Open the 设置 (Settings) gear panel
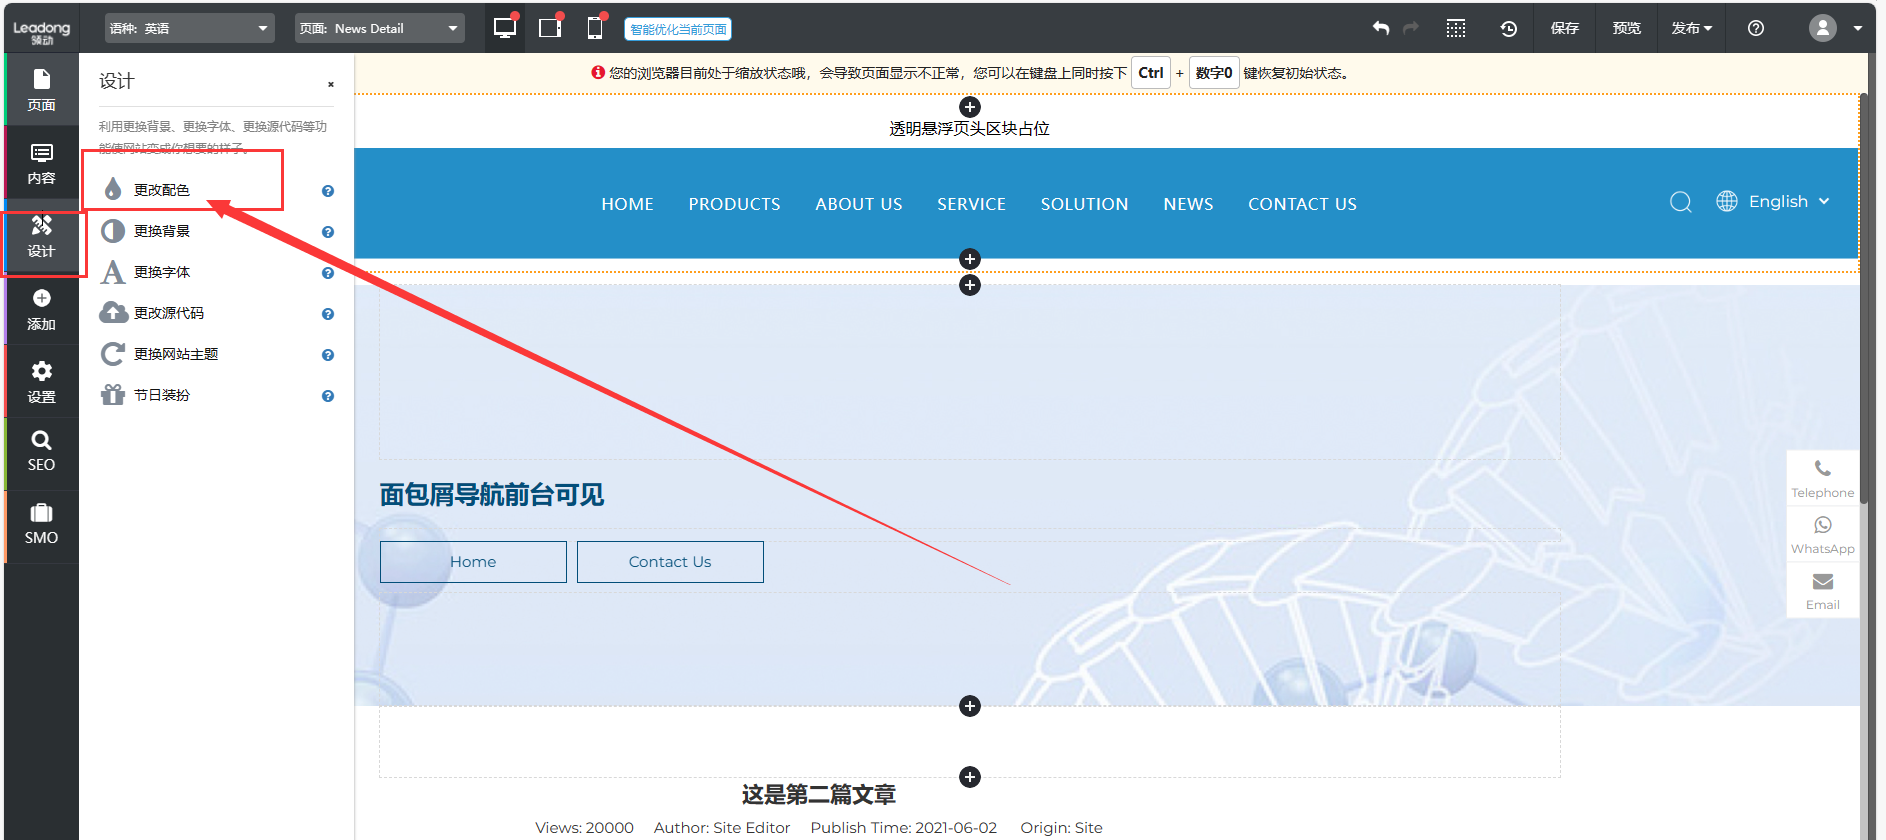 click(41, 382)
